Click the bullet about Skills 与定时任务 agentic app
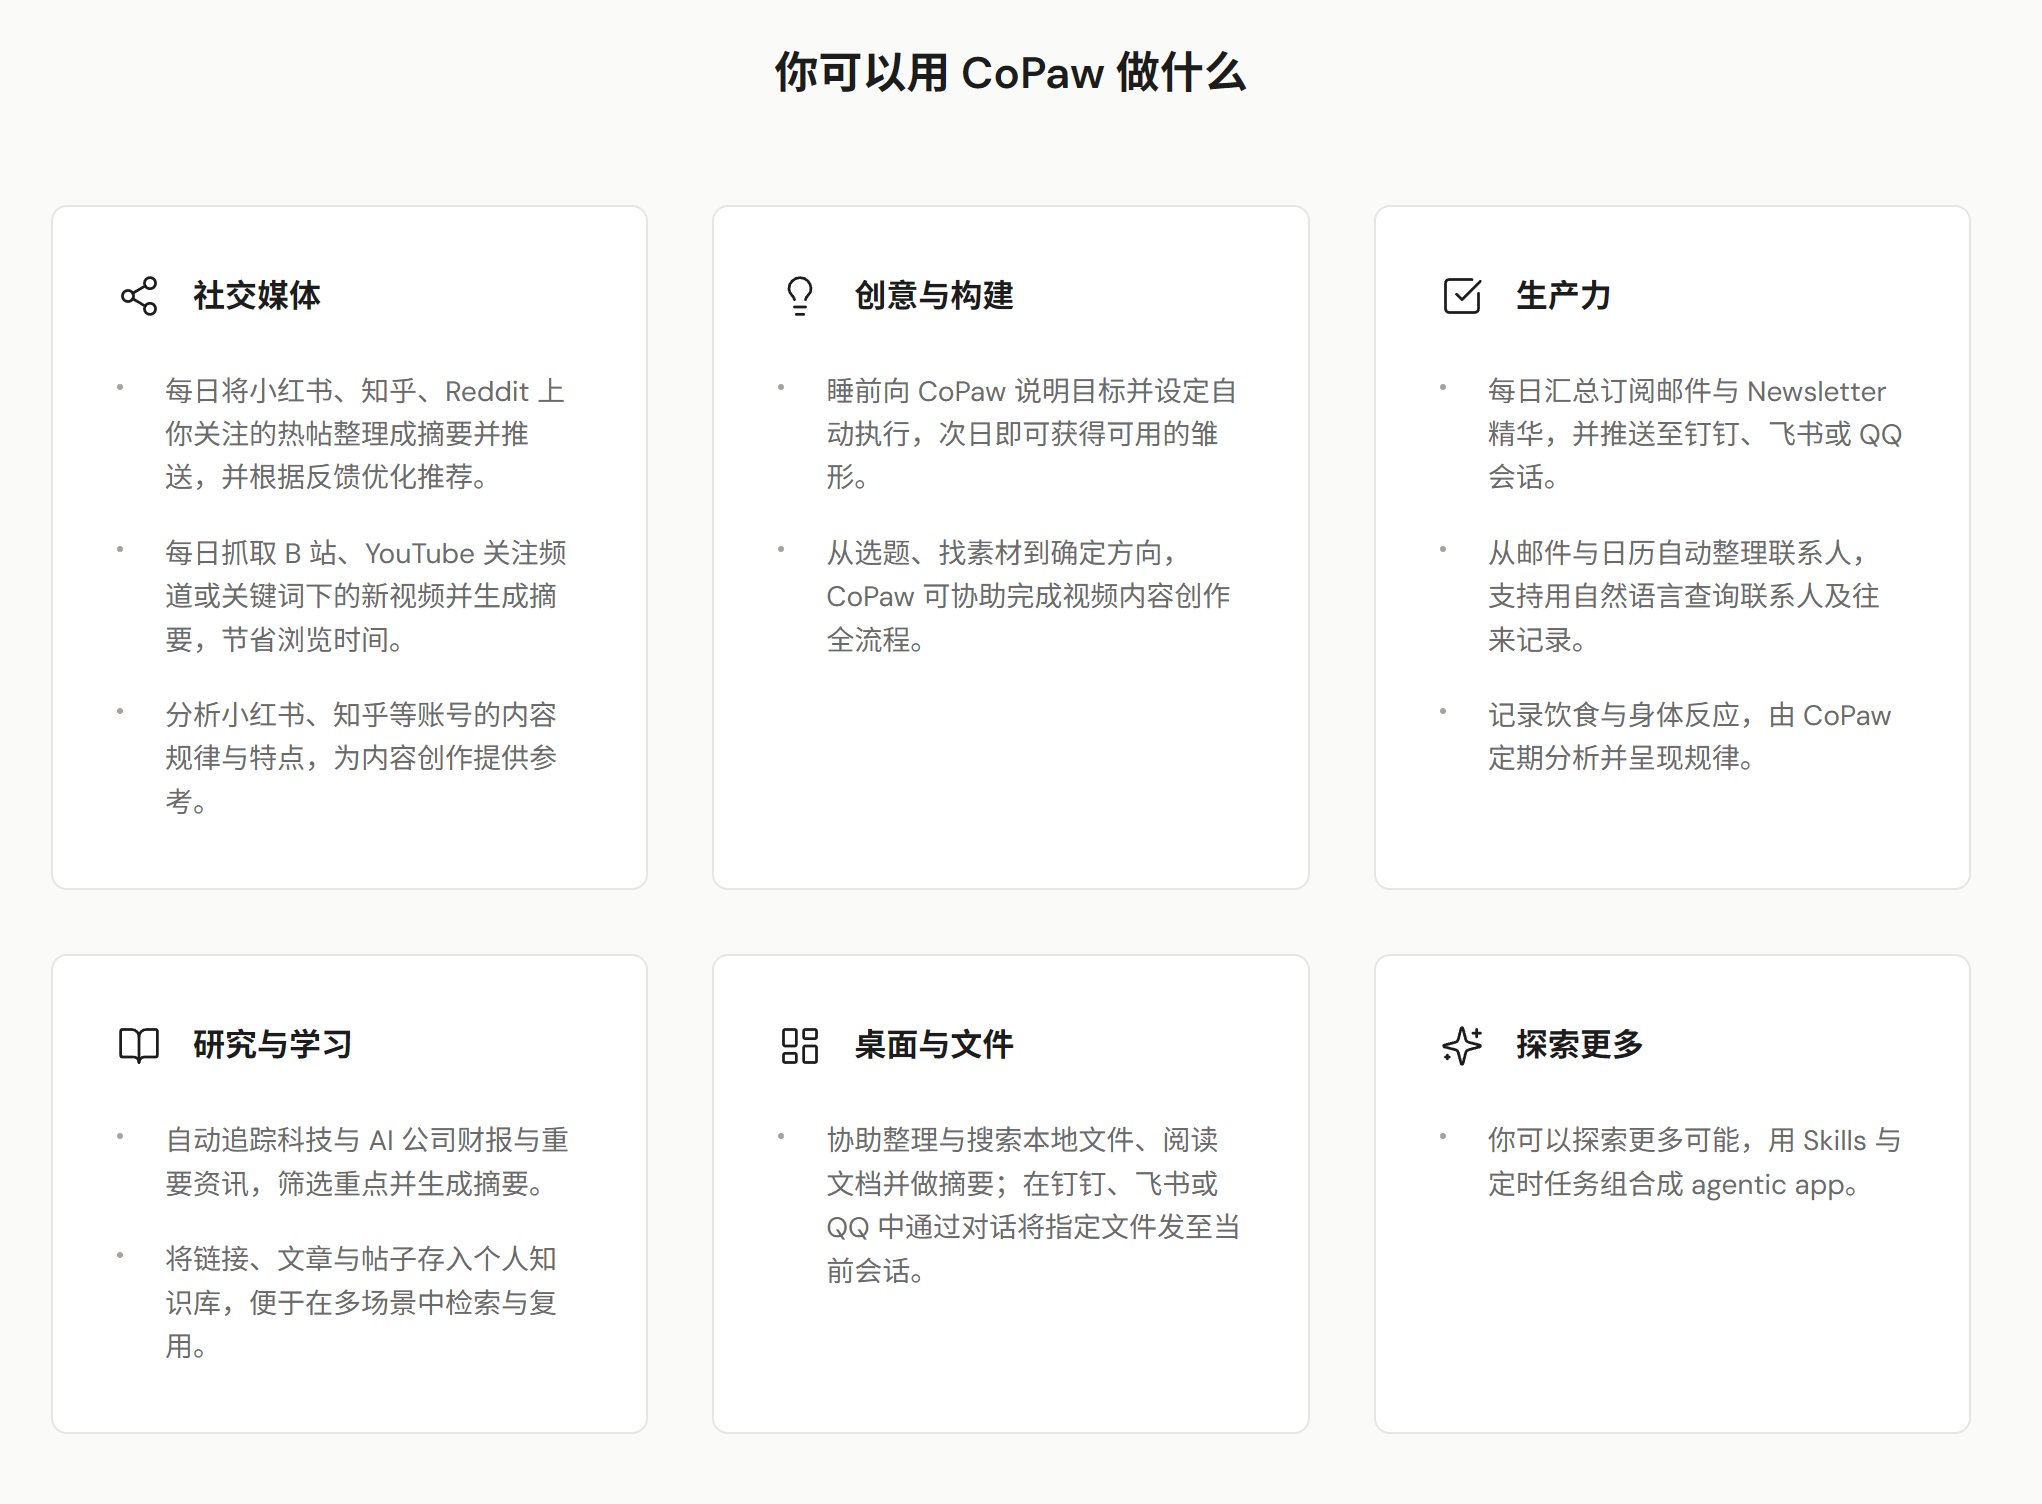Viewport: 2042px width, 1504px height. click(x=1693, y=1162)
